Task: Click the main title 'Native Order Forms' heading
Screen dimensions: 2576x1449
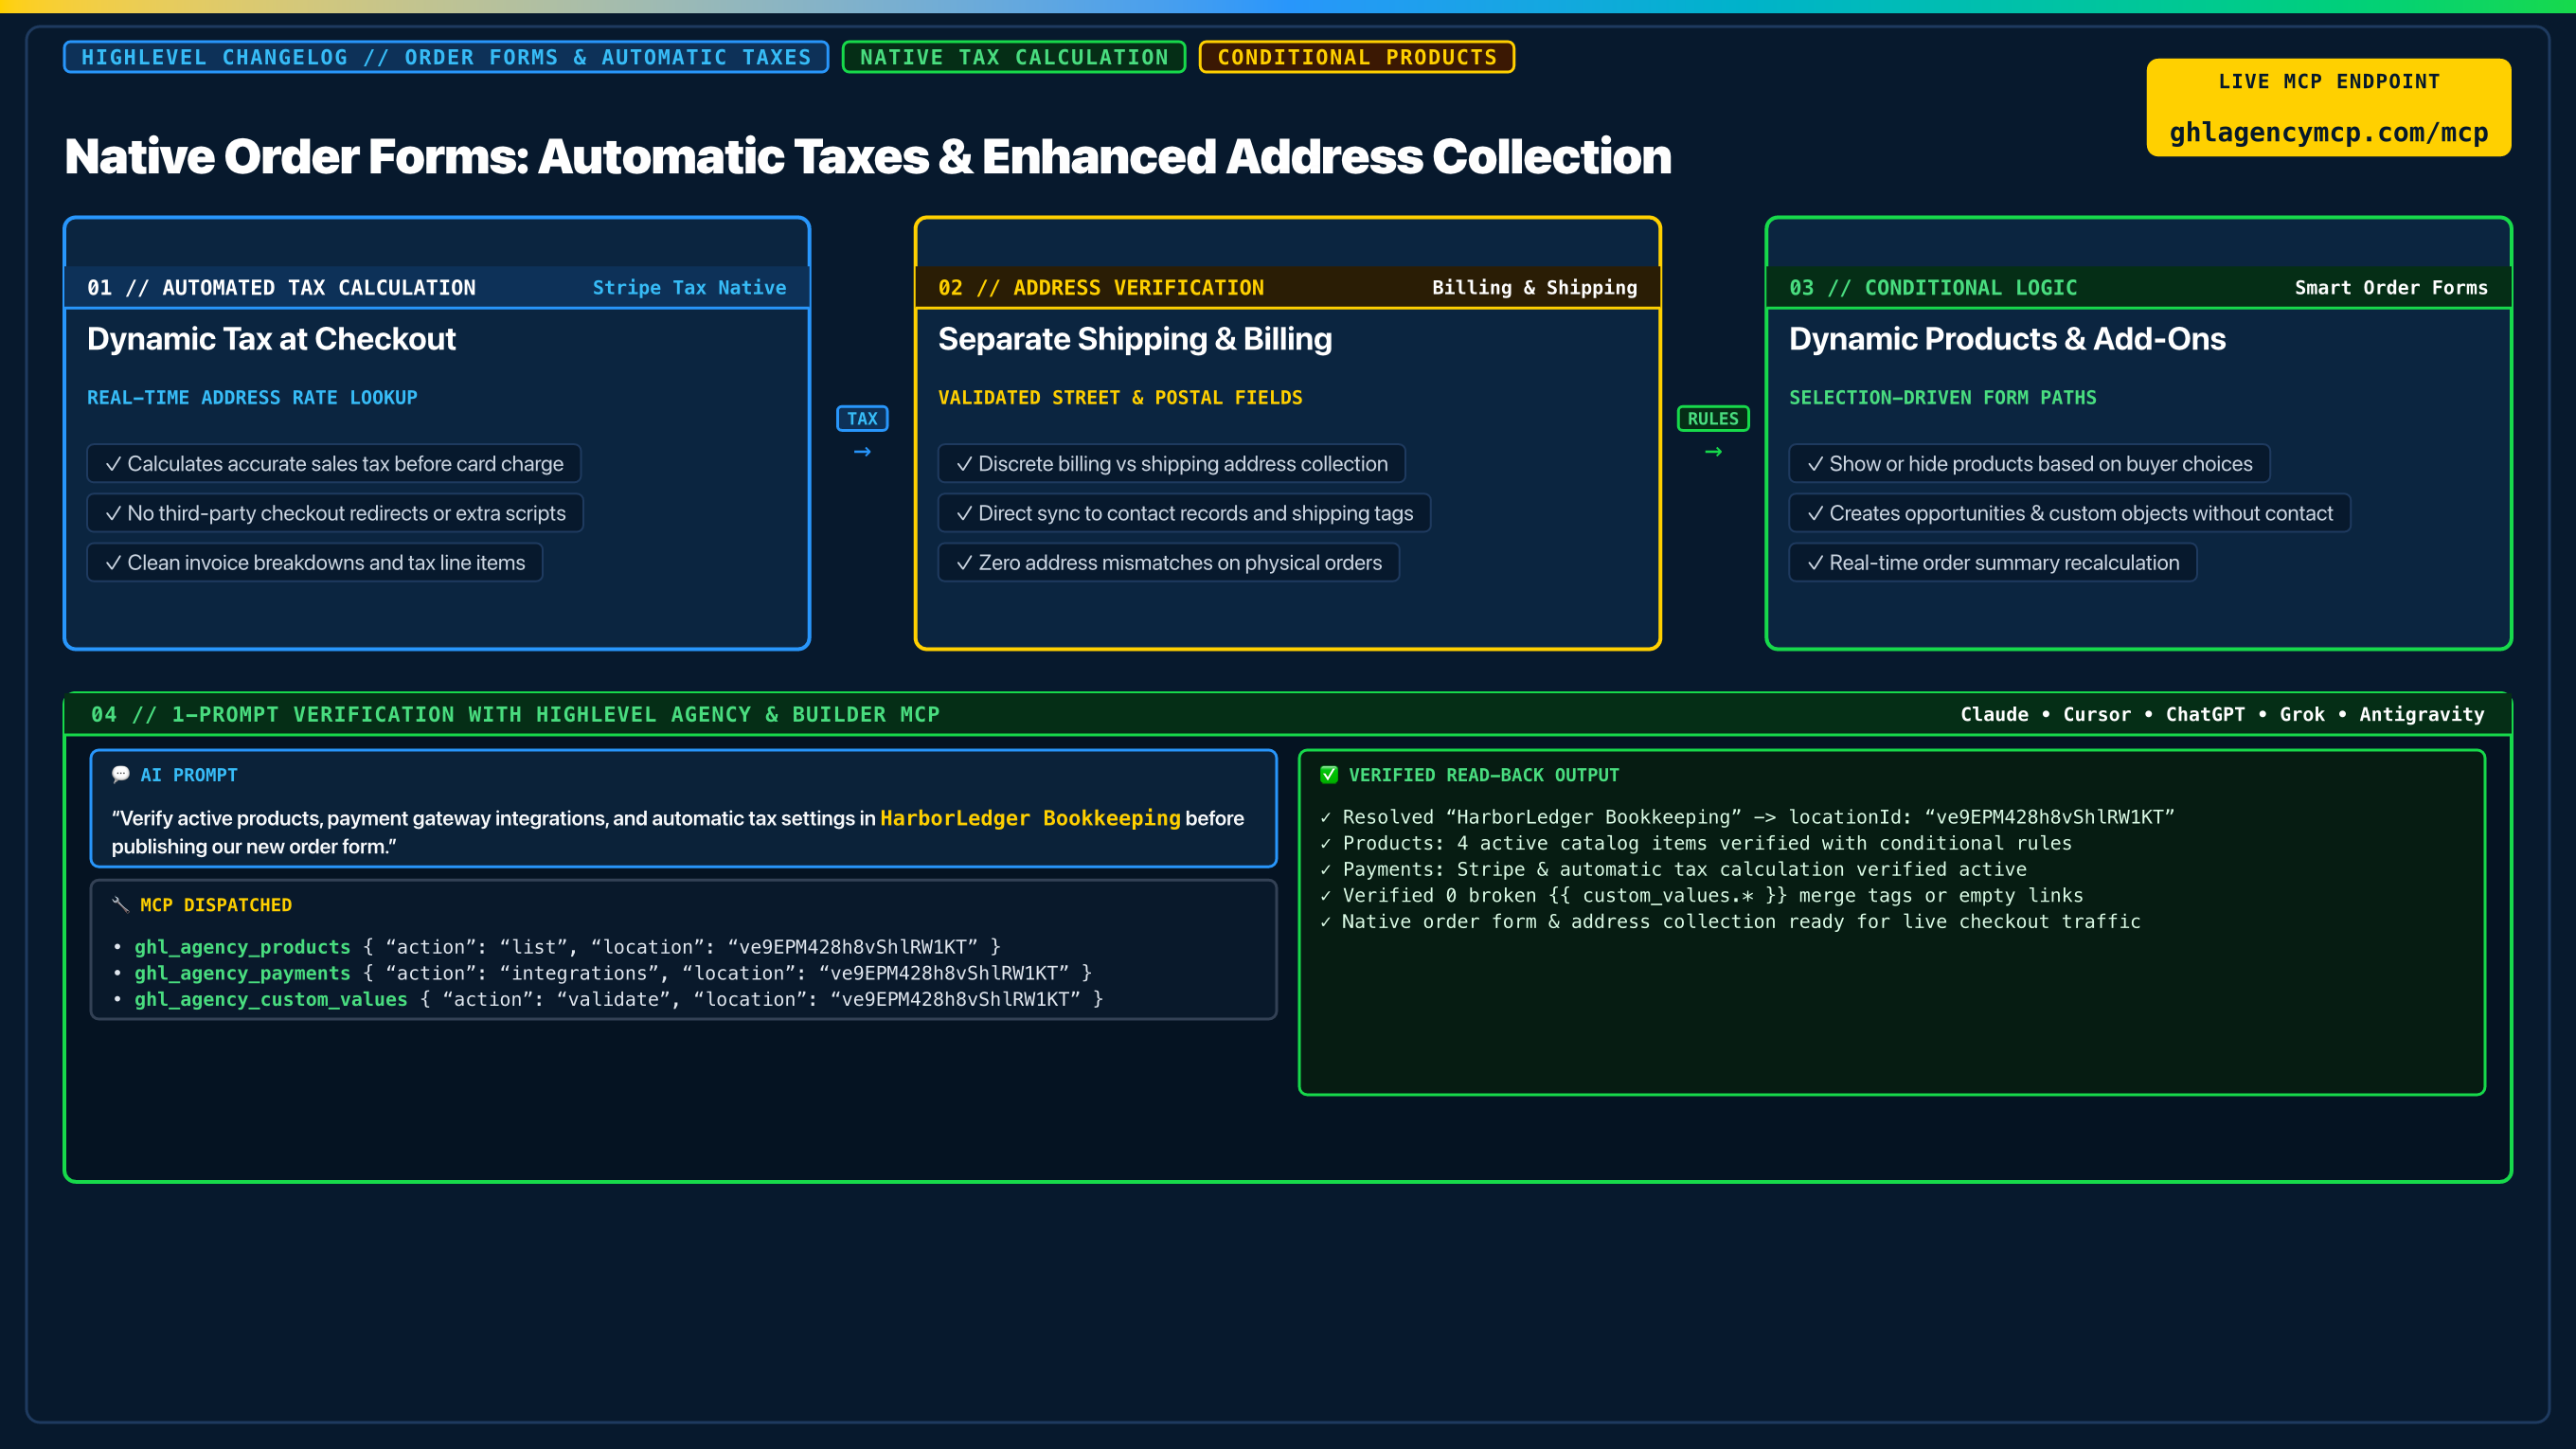Action: [x=867, y=156]
